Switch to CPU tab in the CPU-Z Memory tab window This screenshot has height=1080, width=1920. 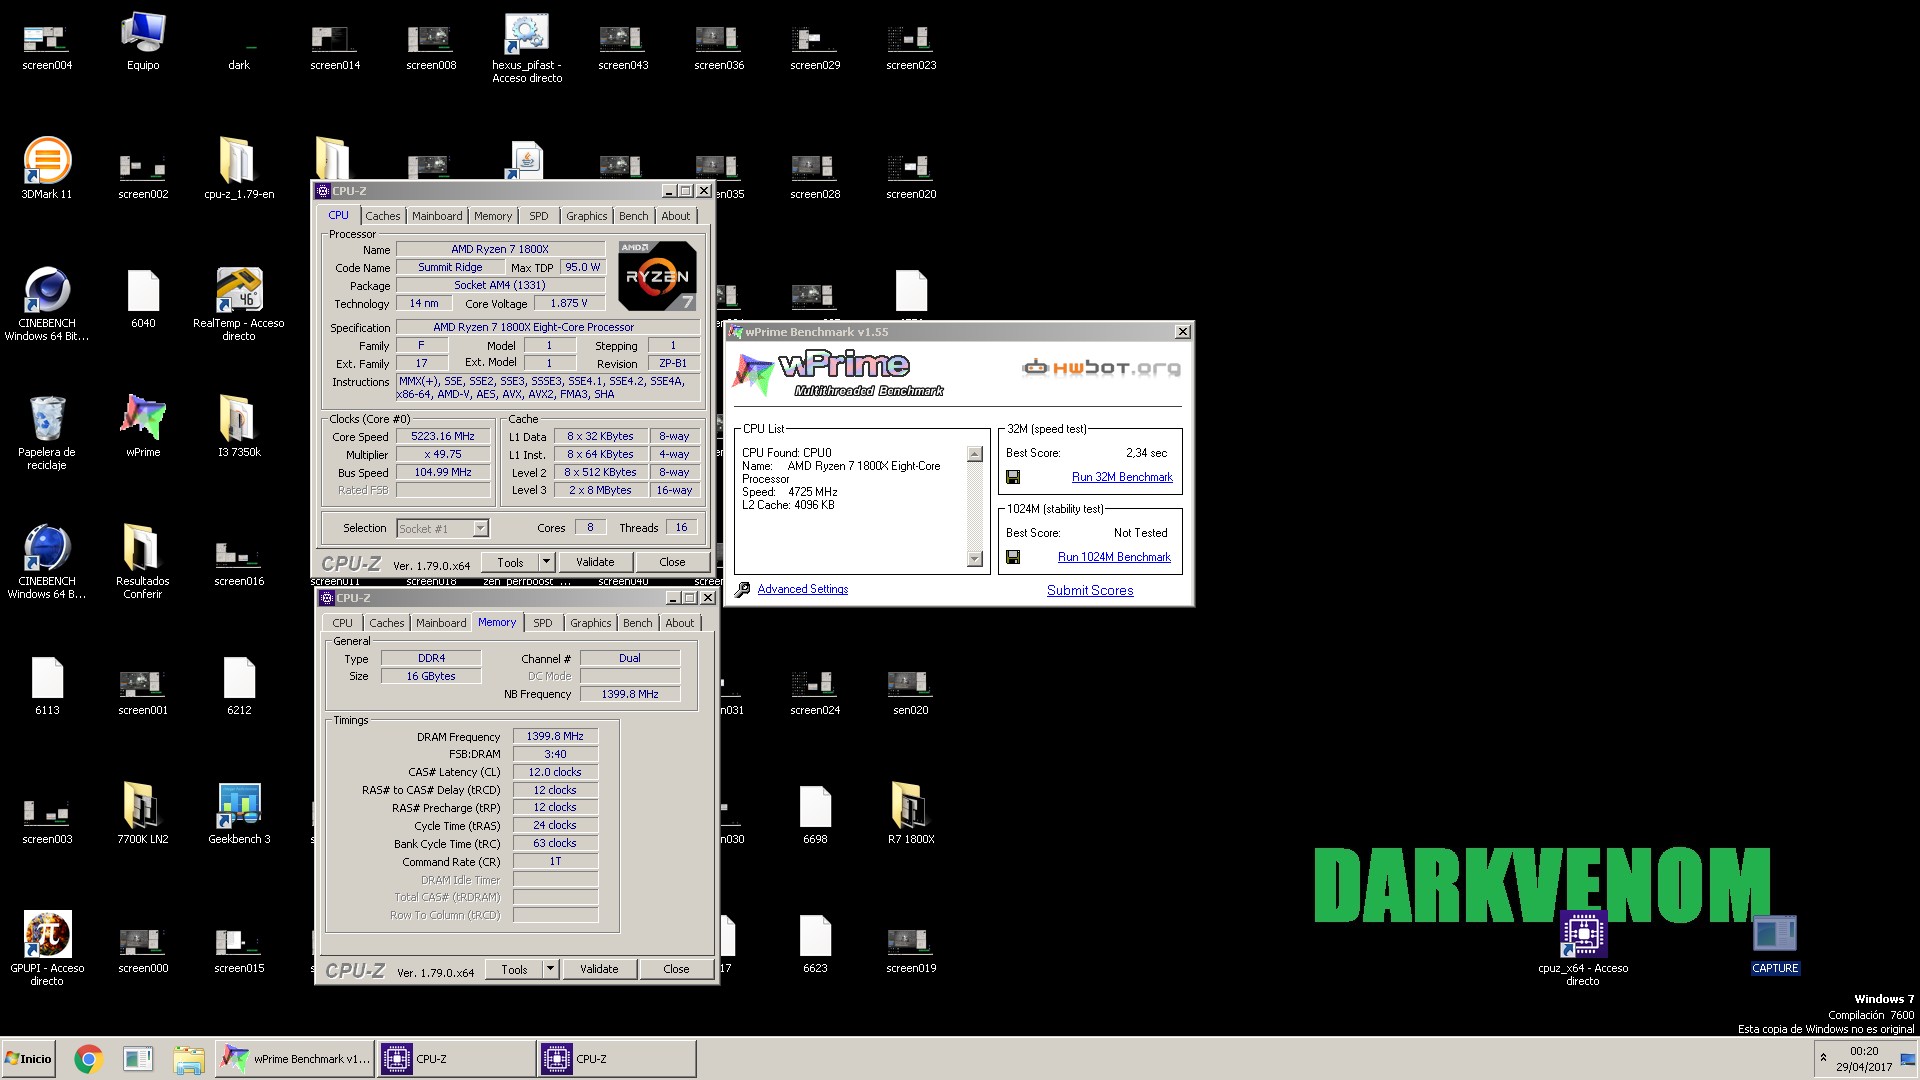pos(343,623)
